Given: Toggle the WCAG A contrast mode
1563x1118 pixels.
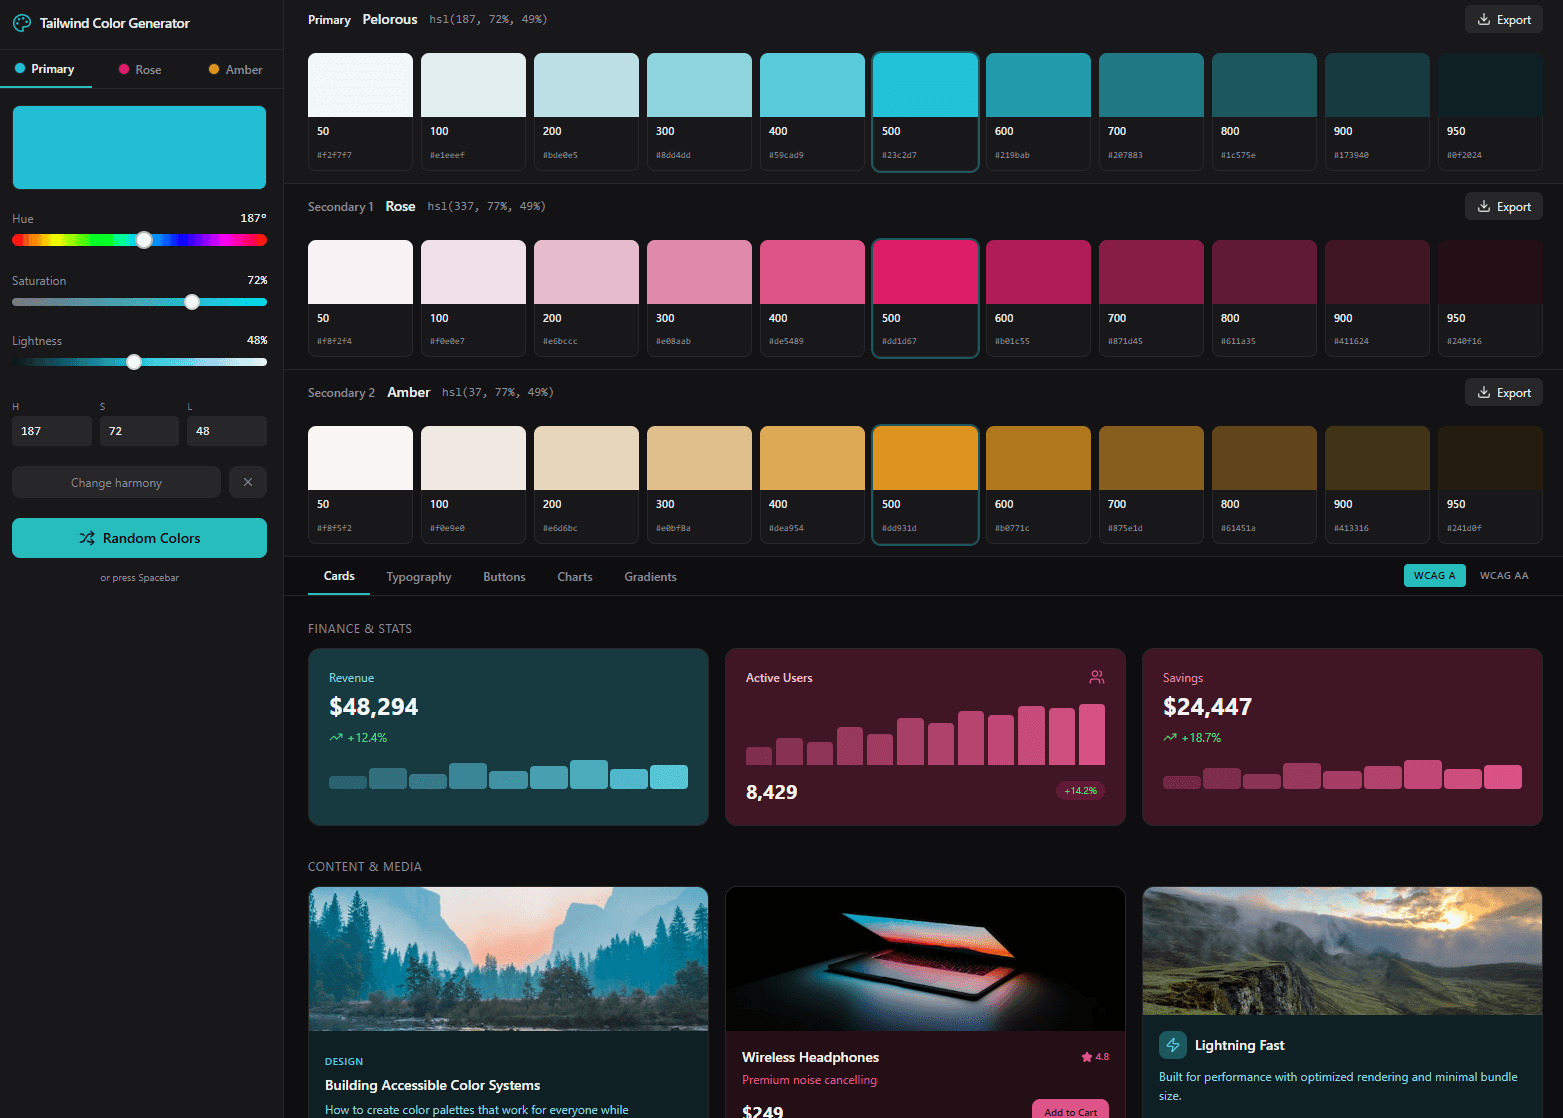Looking at the screenshot, I should click(1434, 576).
